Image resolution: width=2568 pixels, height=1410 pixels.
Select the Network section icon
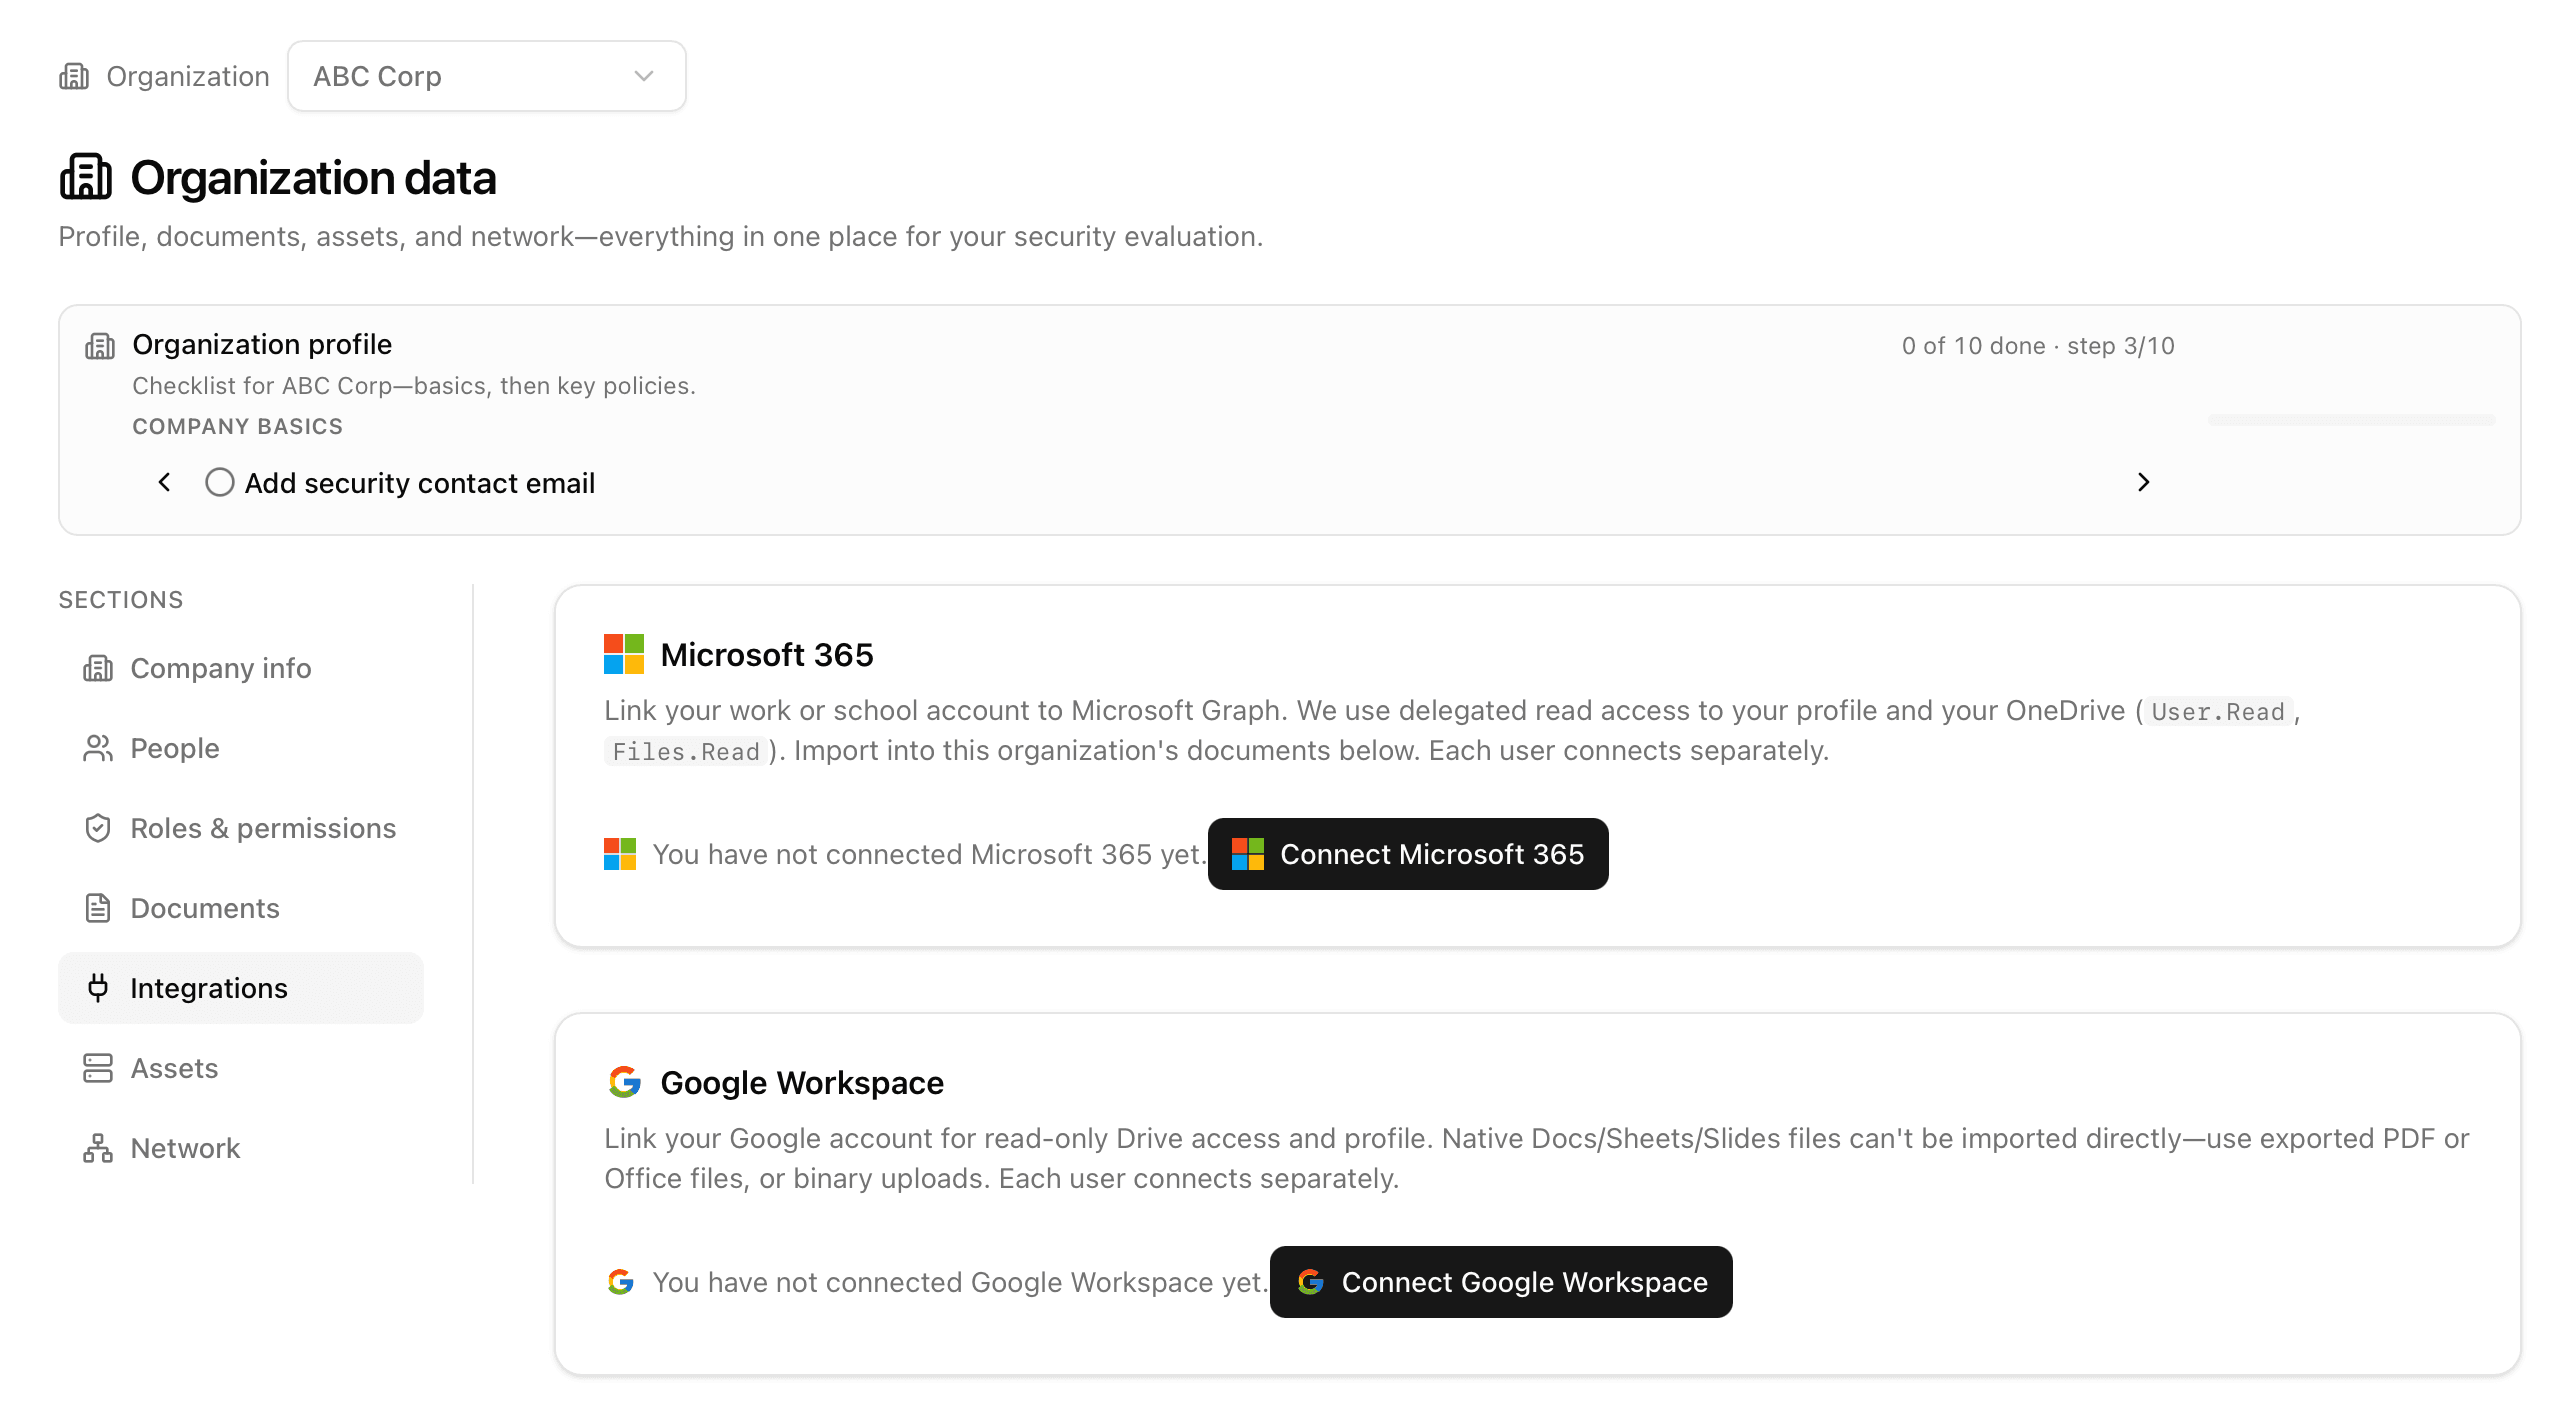(x=97, y=1148)
